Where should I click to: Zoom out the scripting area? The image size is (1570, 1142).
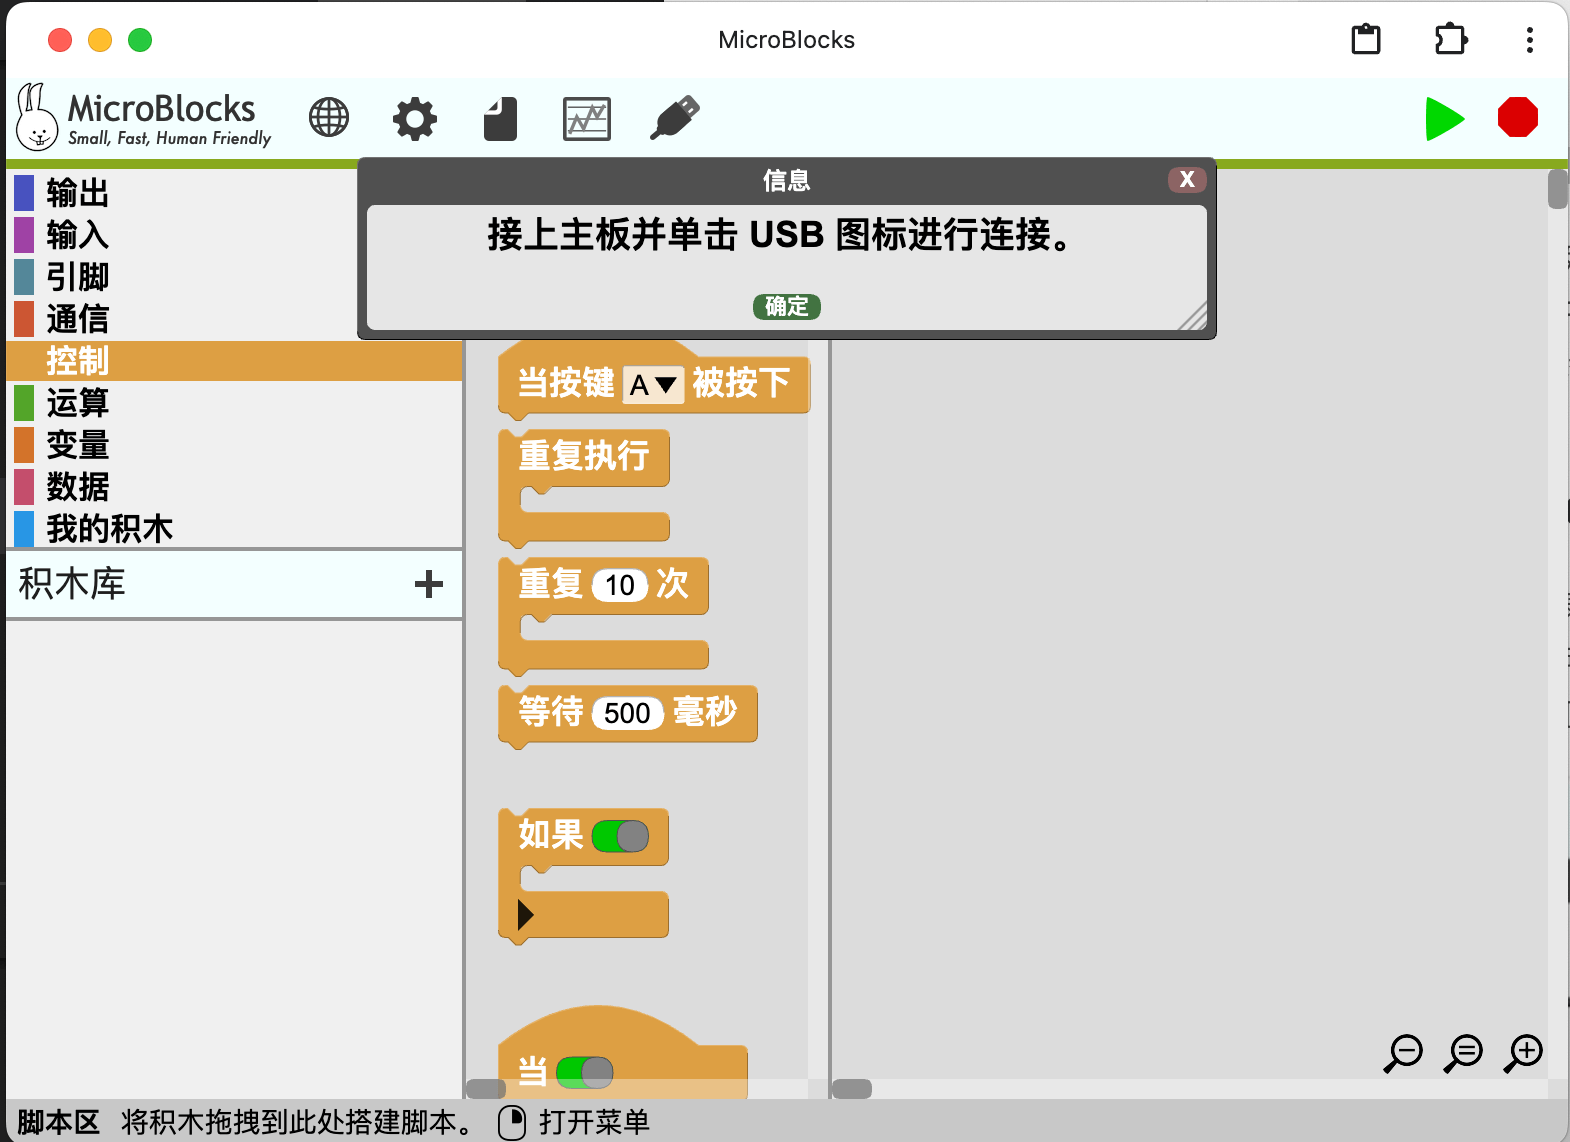pos(1404,1053)
